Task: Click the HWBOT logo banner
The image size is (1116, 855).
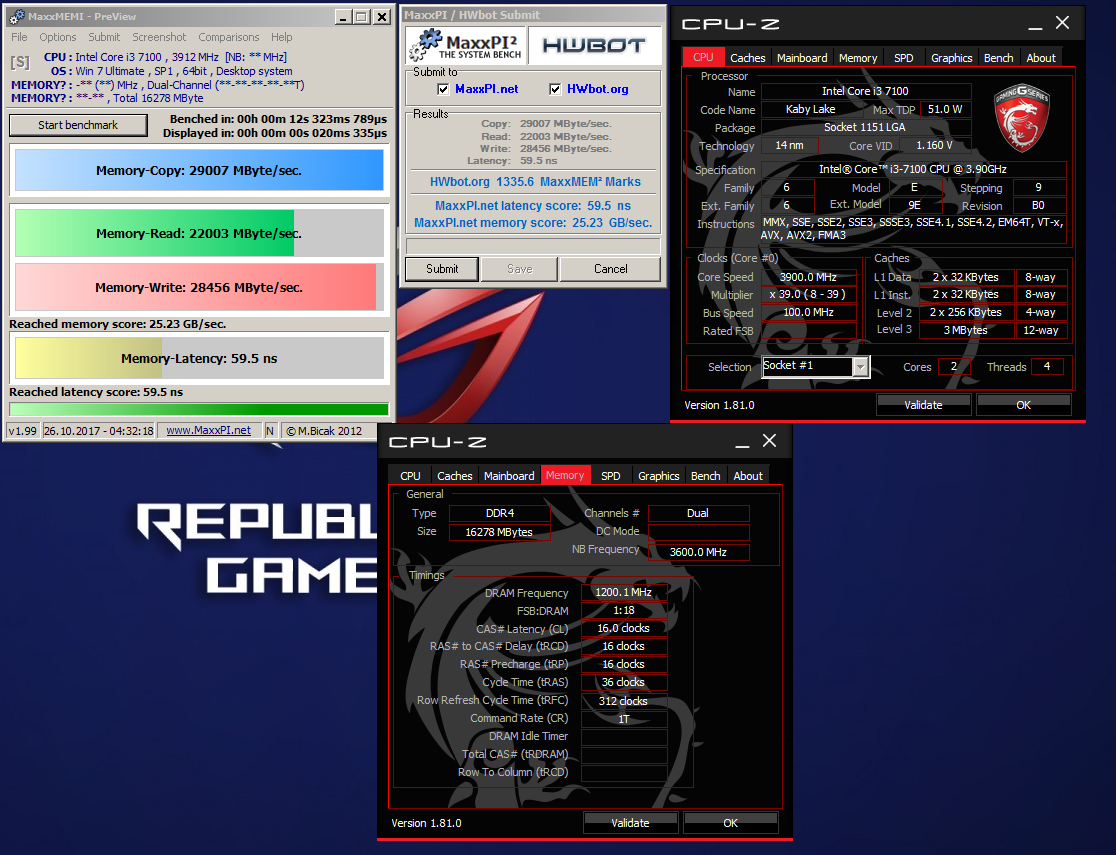Action: (594, 46)
